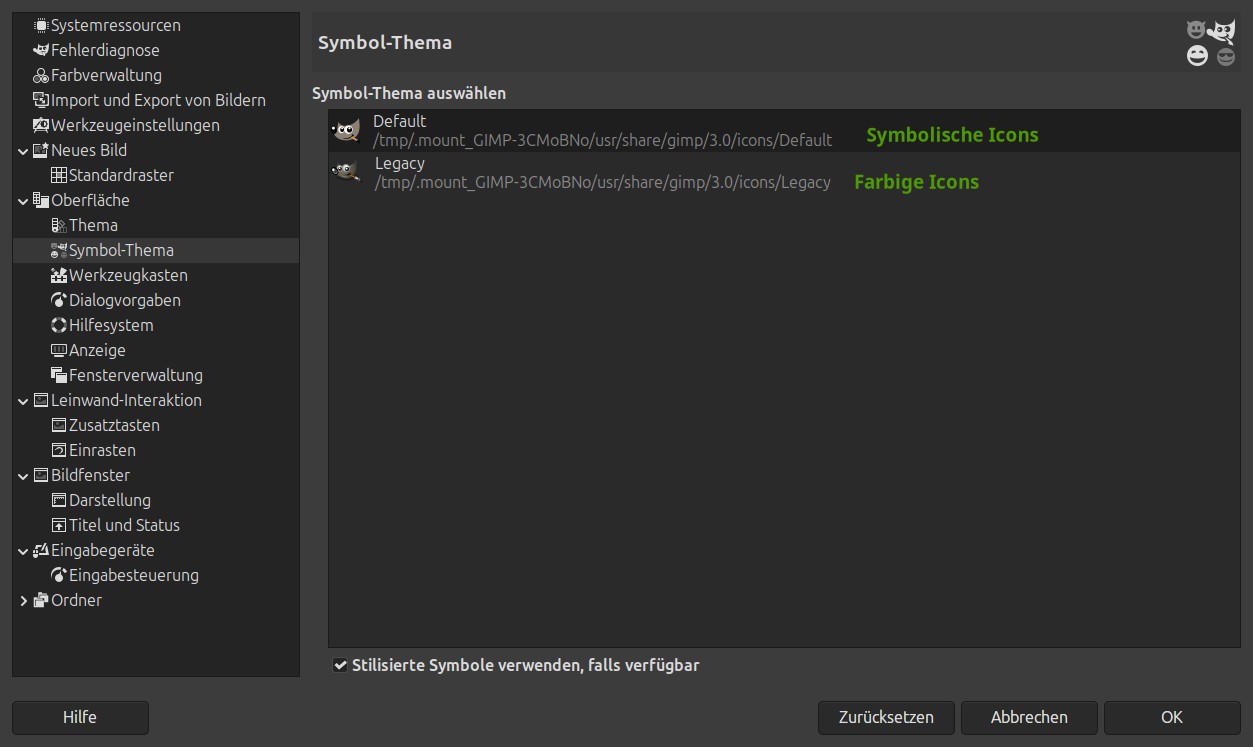Confirm with the OK button
1253x747 pixels.
(x=1172, y=717)
